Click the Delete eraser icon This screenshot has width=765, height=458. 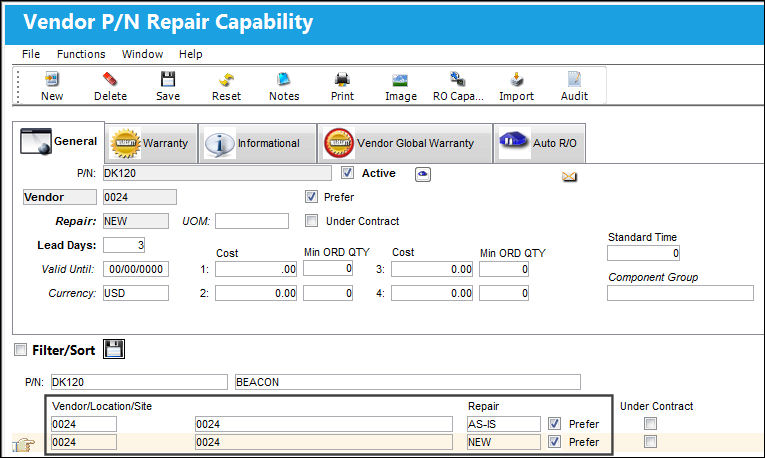tap(110, 79)
